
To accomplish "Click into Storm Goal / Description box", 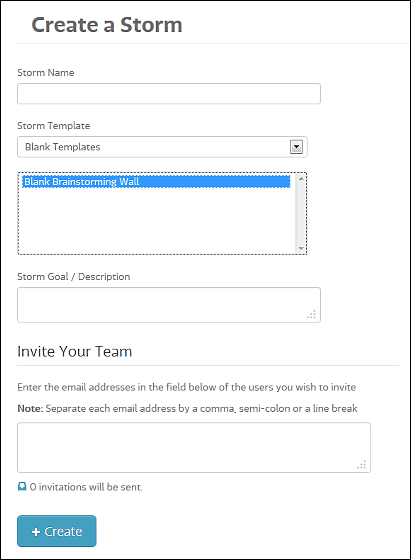I will click(x=169, y=305).
